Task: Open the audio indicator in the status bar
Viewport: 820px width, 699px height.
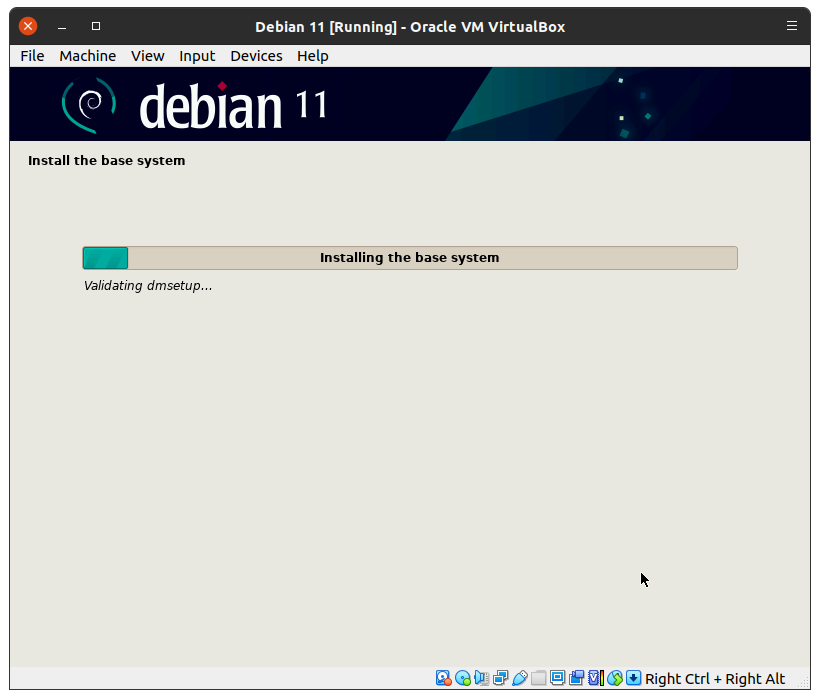Action: [482, 678]
